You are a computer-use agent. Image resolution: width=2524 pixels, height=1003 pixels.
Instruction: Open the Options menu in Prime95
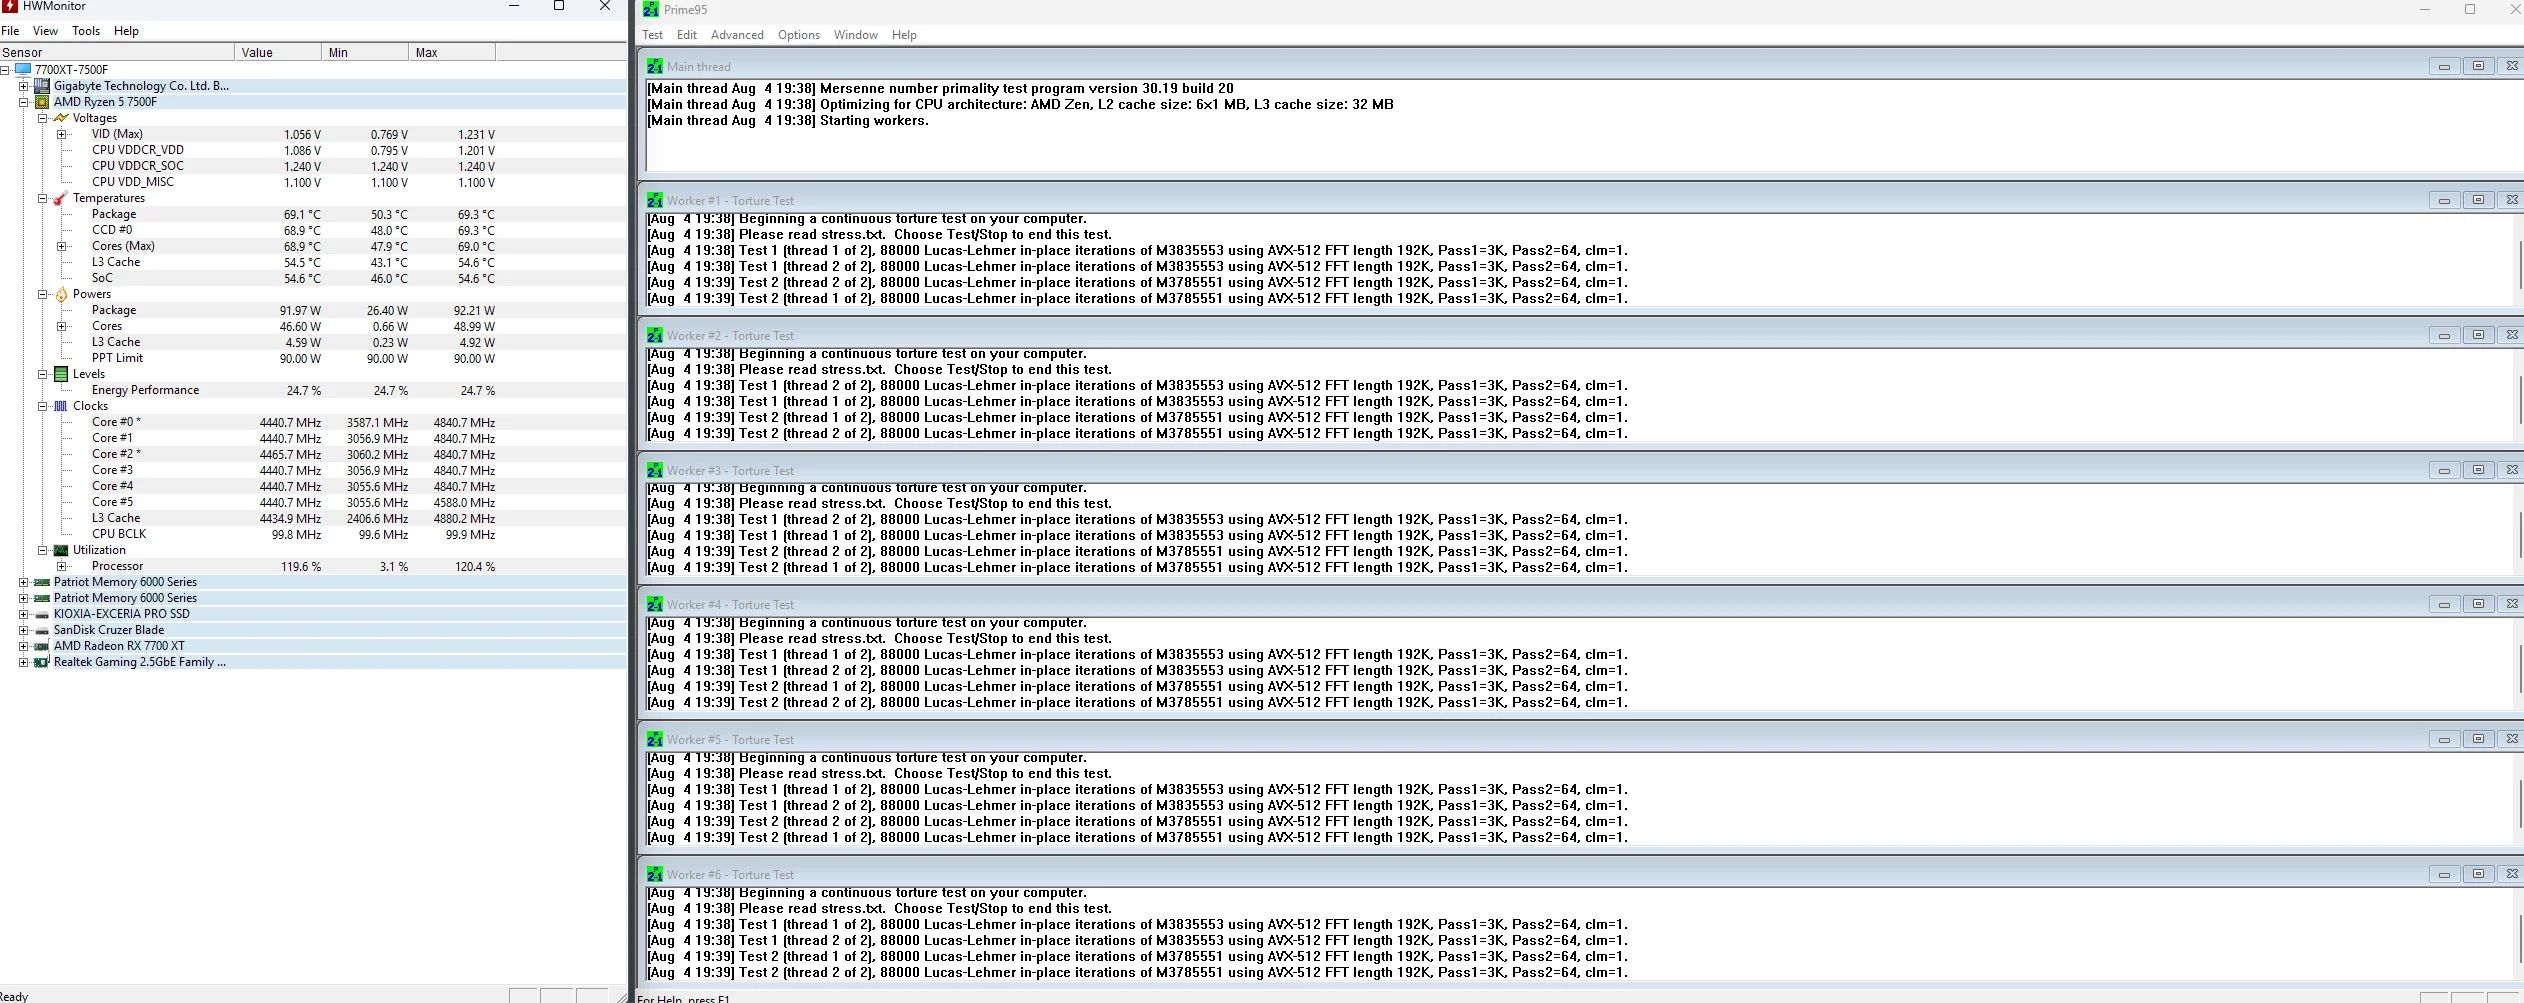pos(799,35)
